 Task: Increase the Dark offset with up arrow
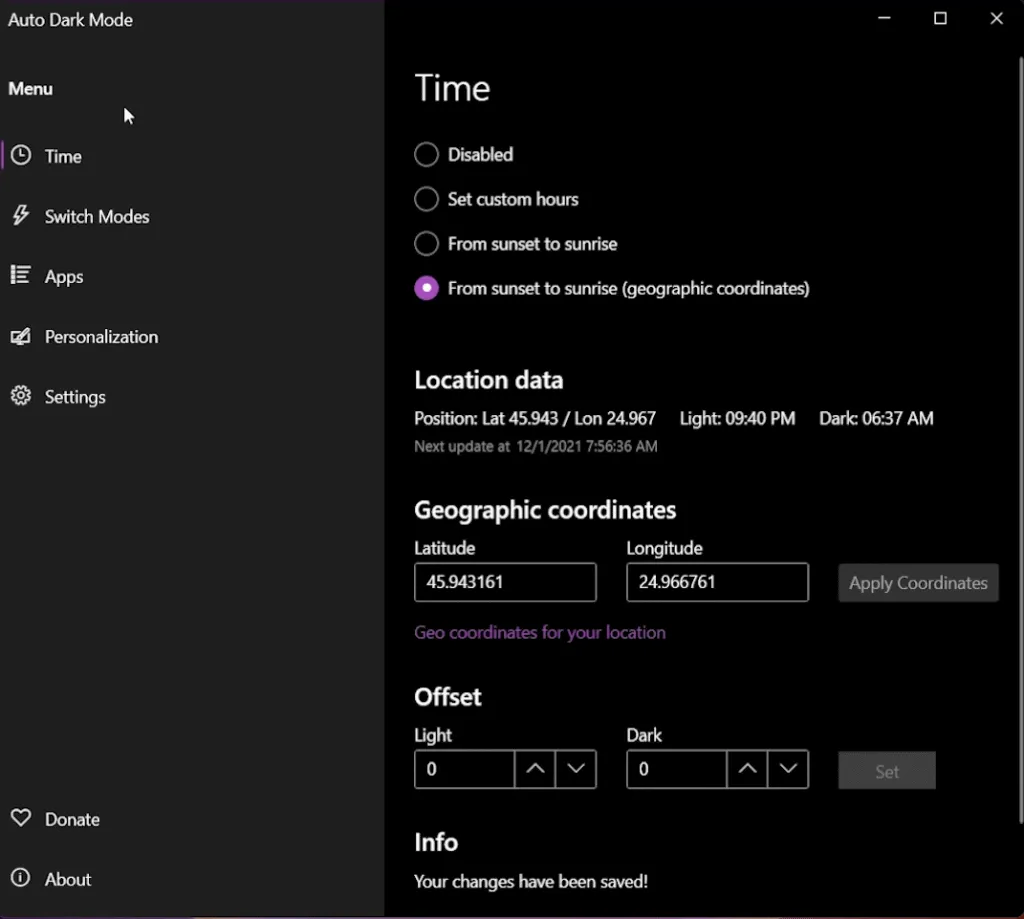747,770
